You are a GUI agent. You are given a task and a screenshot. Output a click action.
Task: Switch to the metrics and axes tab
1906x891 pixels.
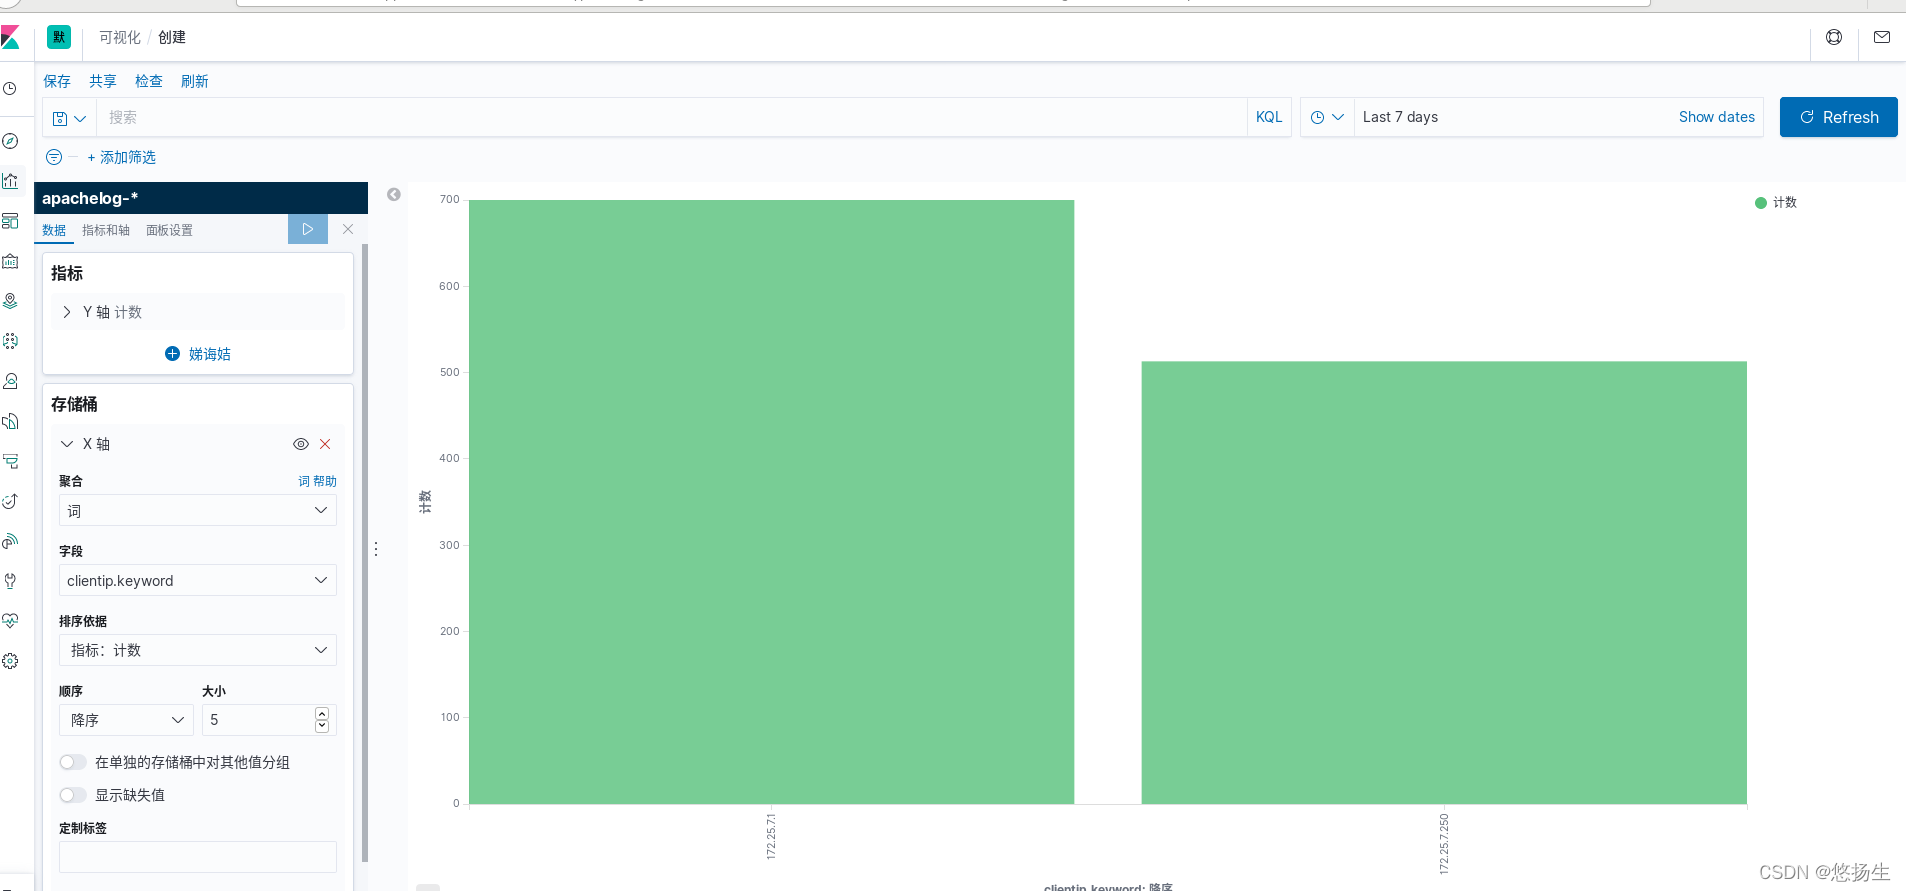[106, 230]
